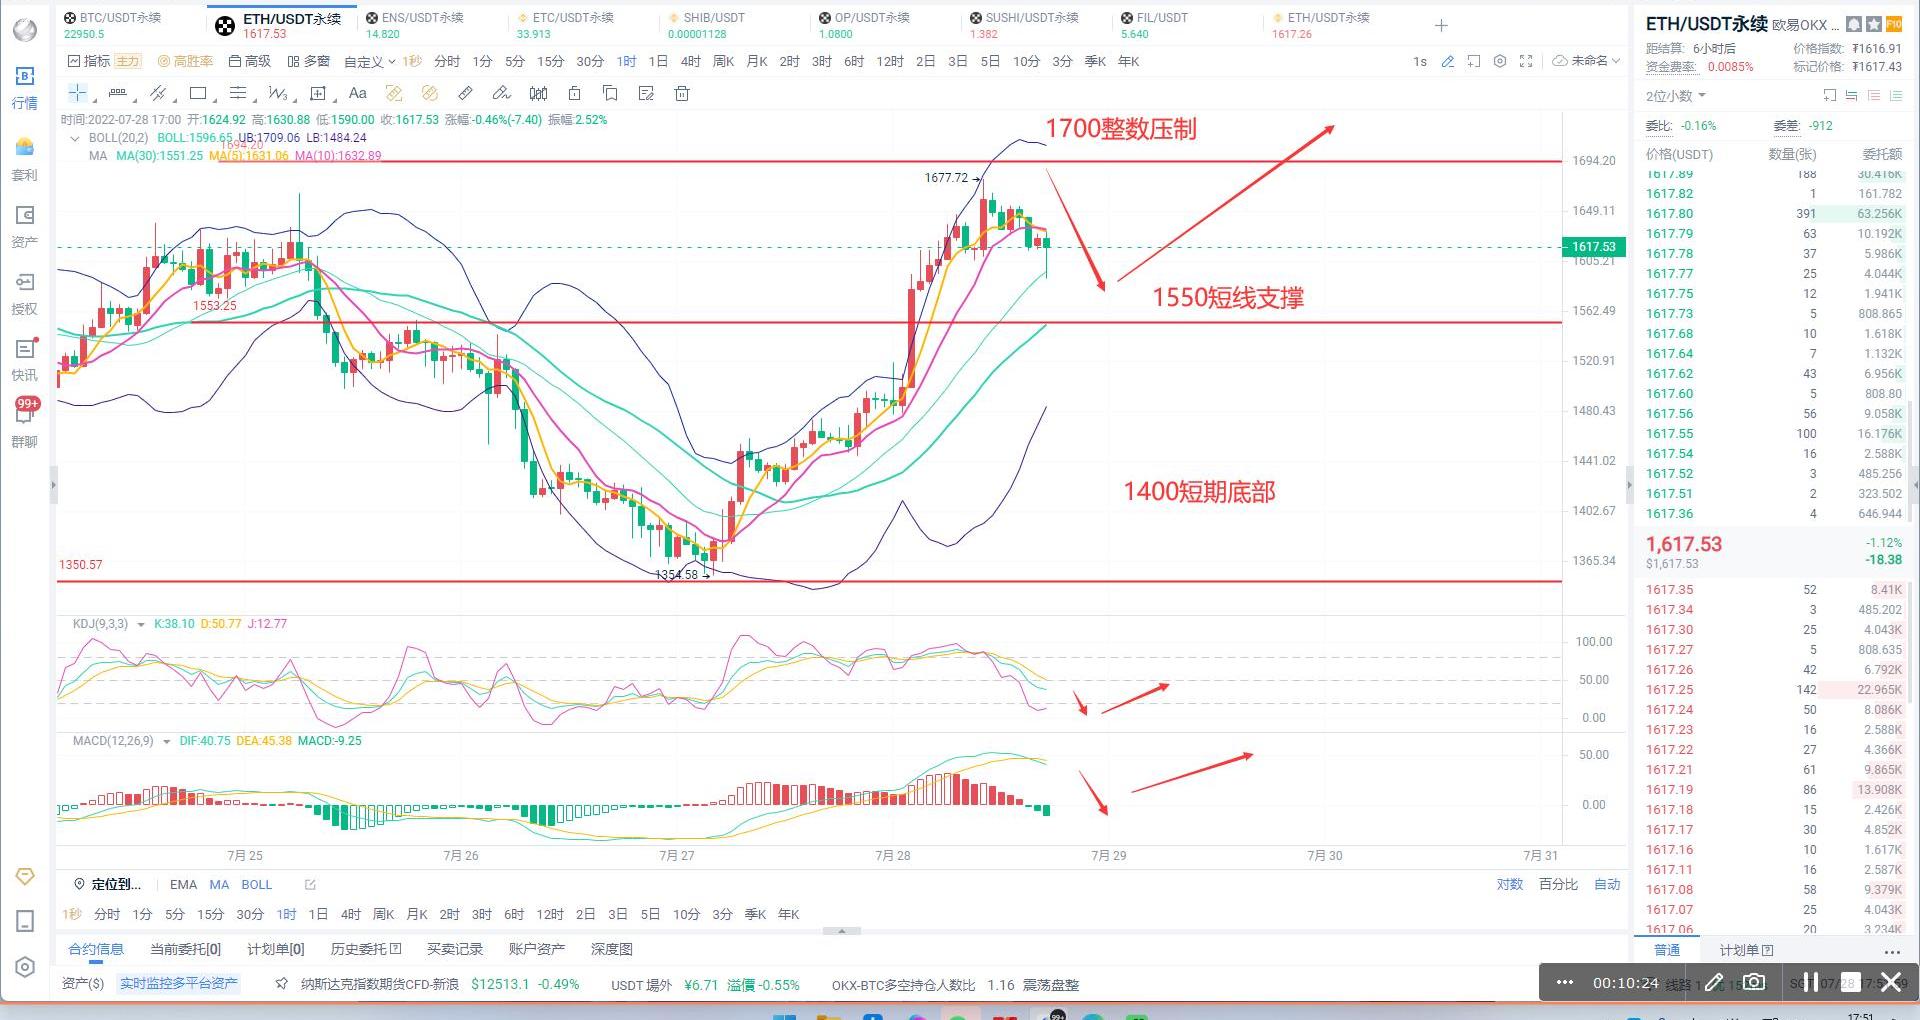1920x1020 pixels.
Task: Open the 群聊 group chat sidebar icon
Action: pos(25,423)
